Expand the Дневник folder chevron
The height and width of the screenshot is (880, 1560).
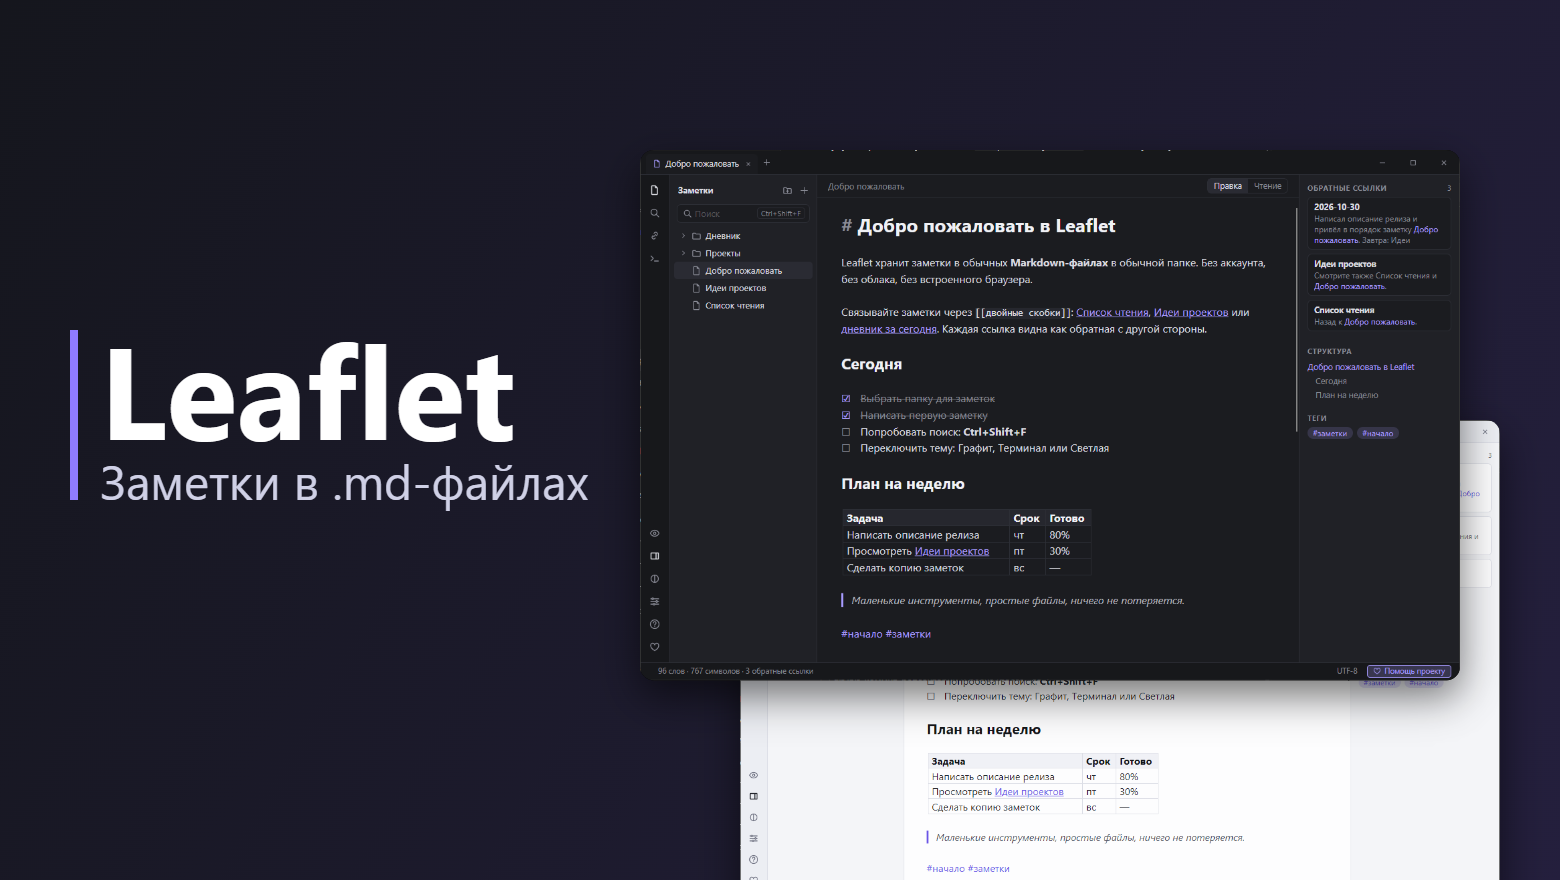click(684, 236)
